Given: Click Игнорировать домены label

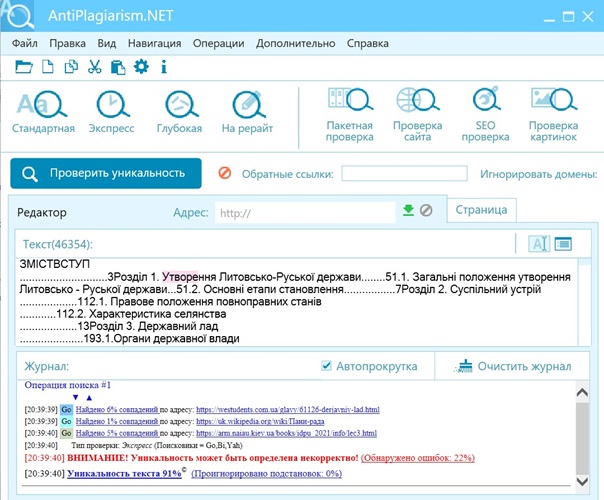Looking at the screenshot, I should pos(539,174).
